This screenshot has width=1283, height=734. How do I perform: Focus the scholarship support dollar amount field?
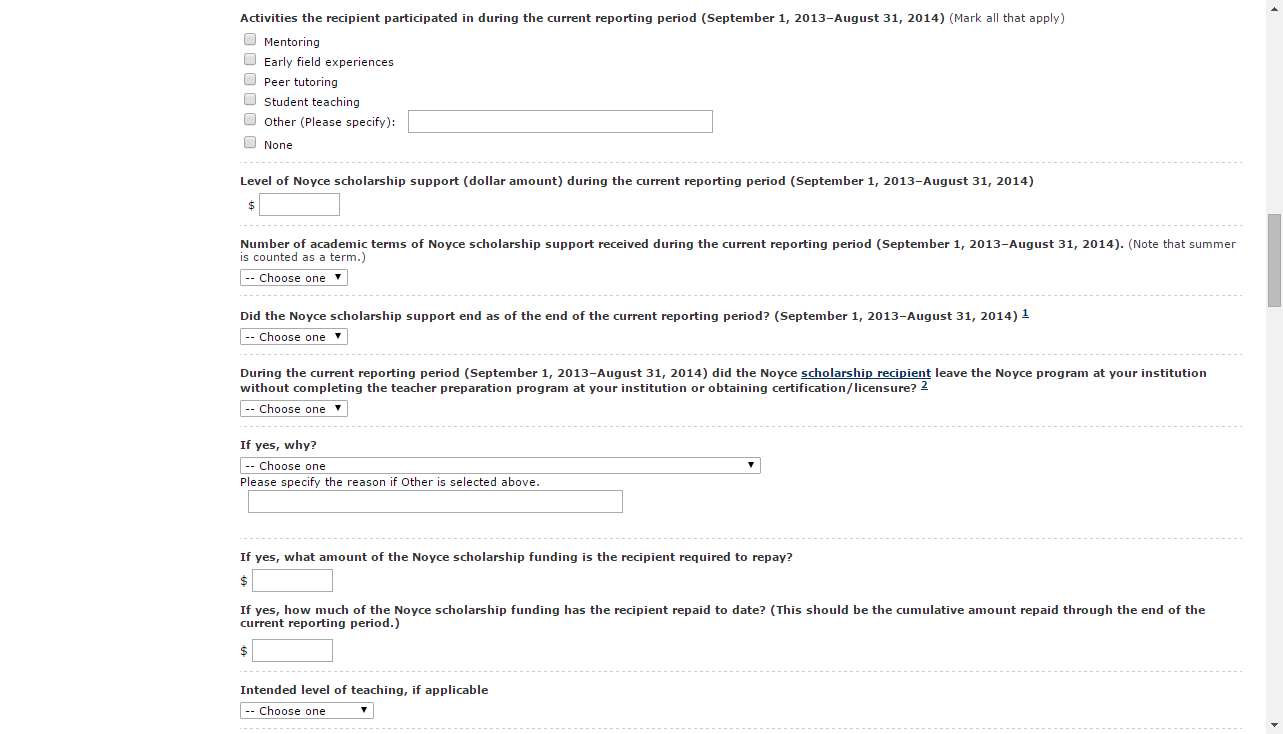click(x=299, y=205)
